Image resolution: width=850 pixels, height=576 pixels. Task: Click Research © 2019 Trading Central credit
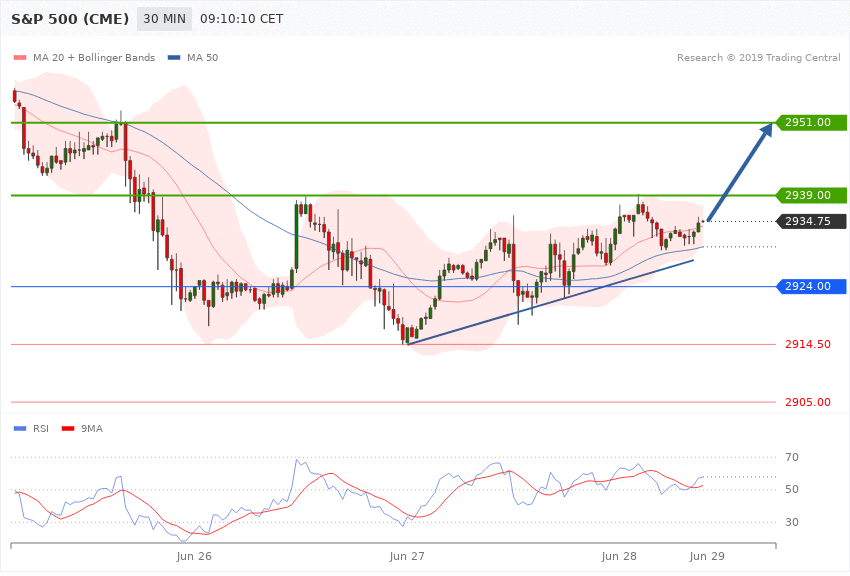[758, 57]
